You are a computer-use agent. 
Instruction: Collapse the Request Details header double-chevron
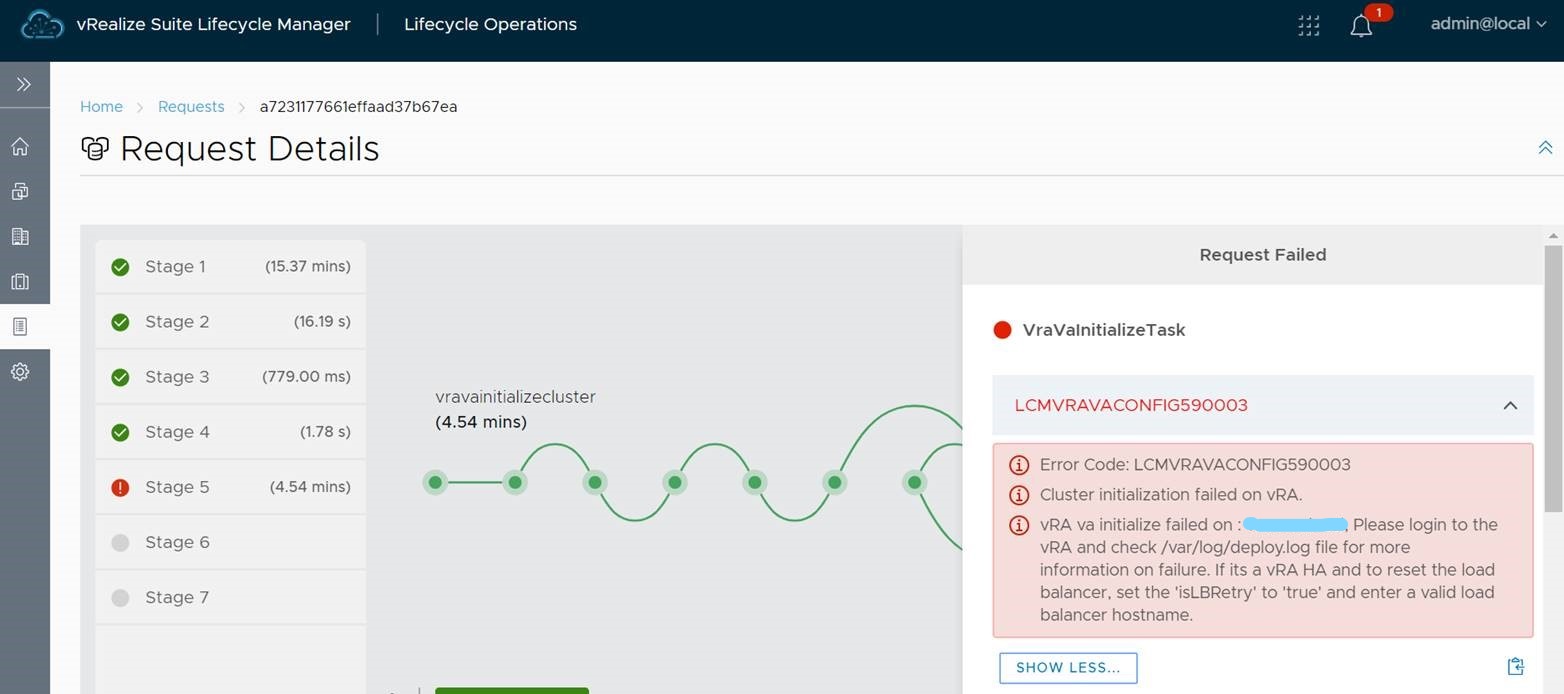pos(1545,148)
